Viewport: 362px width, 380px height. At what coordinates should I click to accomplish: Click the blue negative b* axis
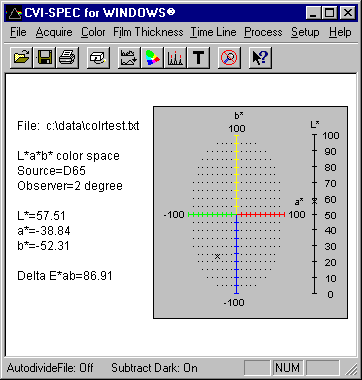(236, 254)
